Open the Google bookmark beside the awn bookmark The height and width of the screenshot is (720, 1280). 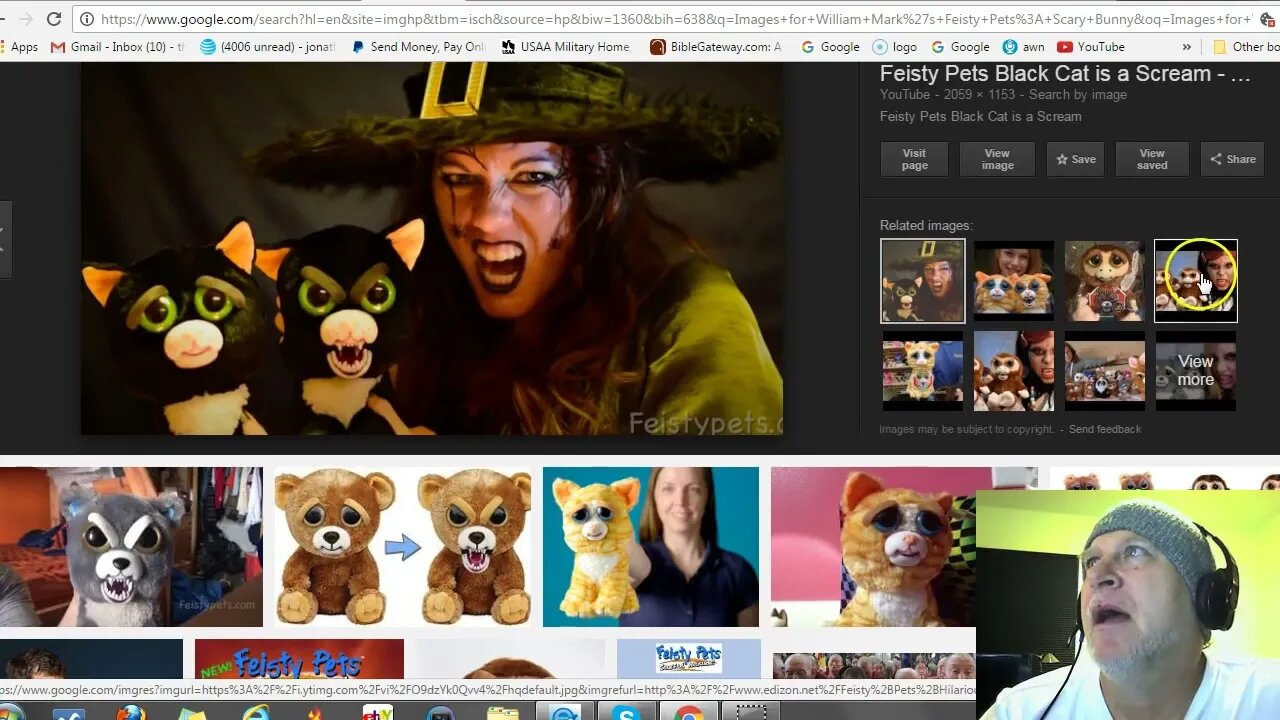tap(960, 47)
